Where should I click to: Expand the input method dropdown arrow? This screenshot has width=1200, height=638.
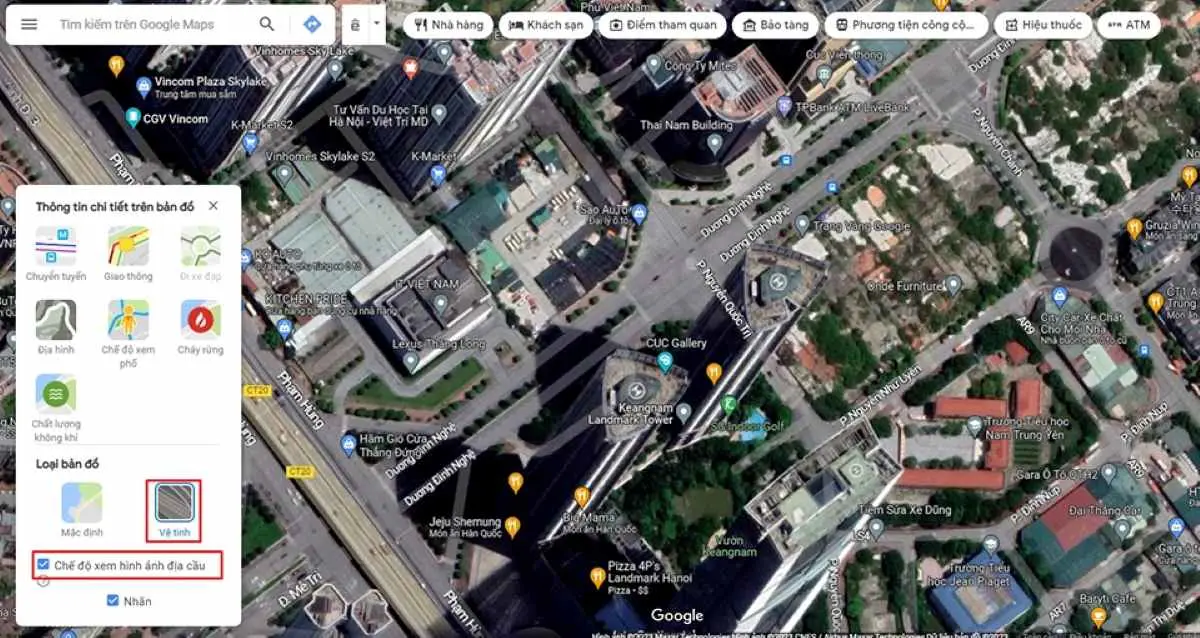[x=376, y=21]
